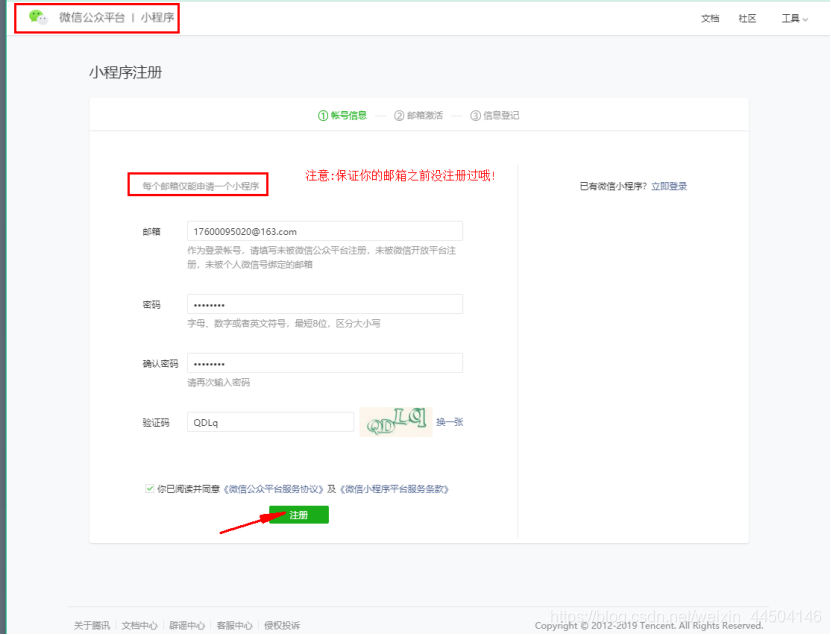Toggle the agreement checkbox
This screenshot has height=635, width=831.
pyautogui.click(x=149, y=489)
